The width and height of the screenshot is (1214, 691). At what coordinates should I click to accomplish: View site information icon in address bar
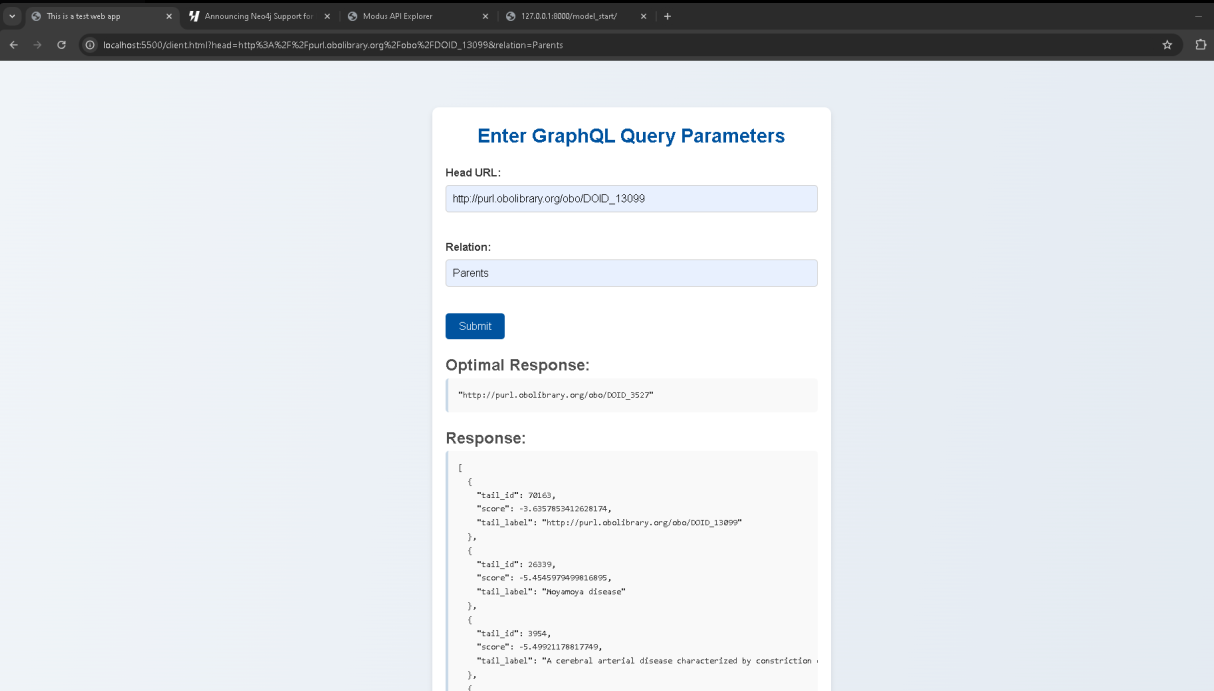[90, 45]
